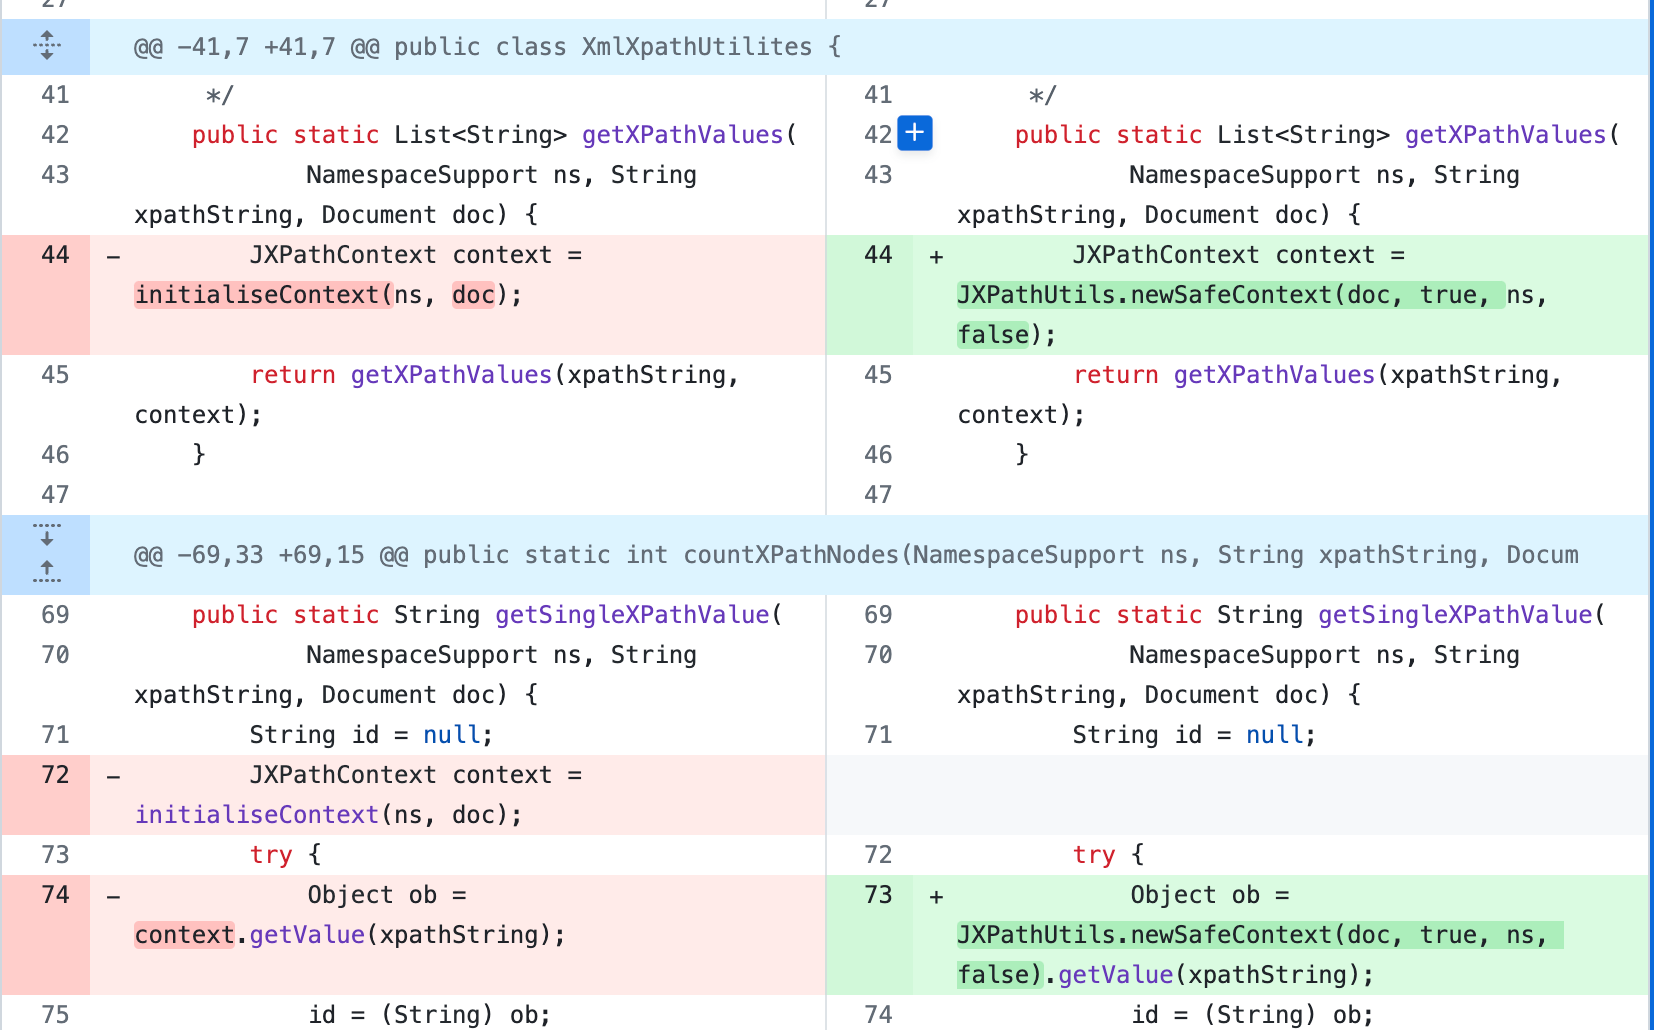The image size is (1658, 1030).
Task: Select left line number 72 of deleted line
Action: (x=55, y=775)
